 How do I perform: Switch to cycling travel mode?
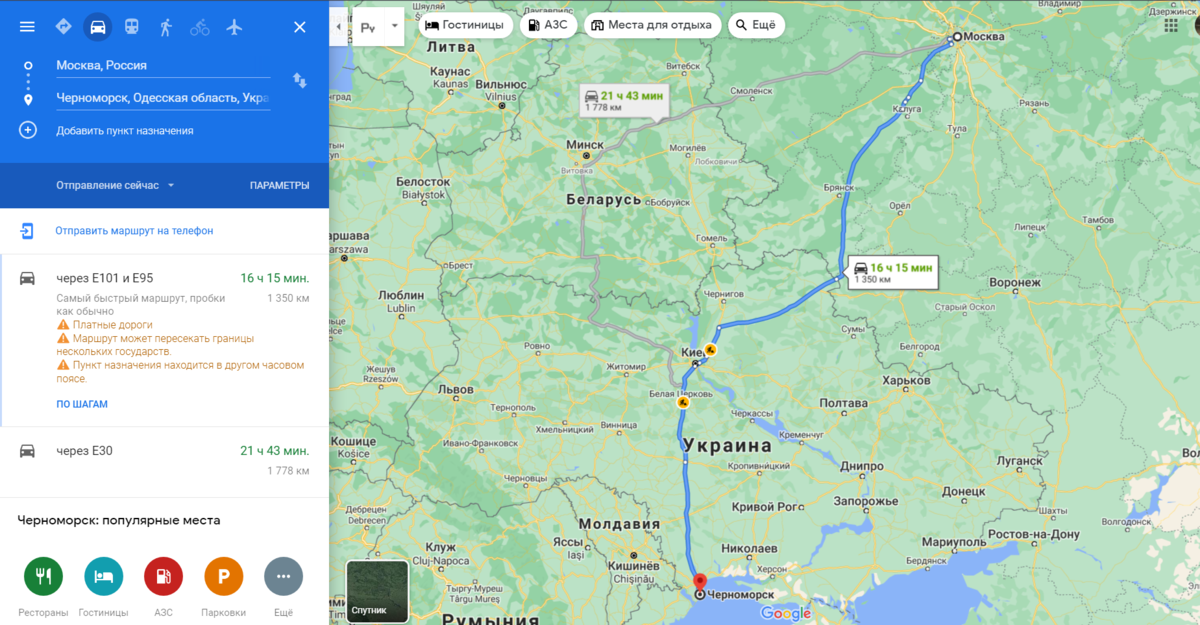[x=200, y=27]
